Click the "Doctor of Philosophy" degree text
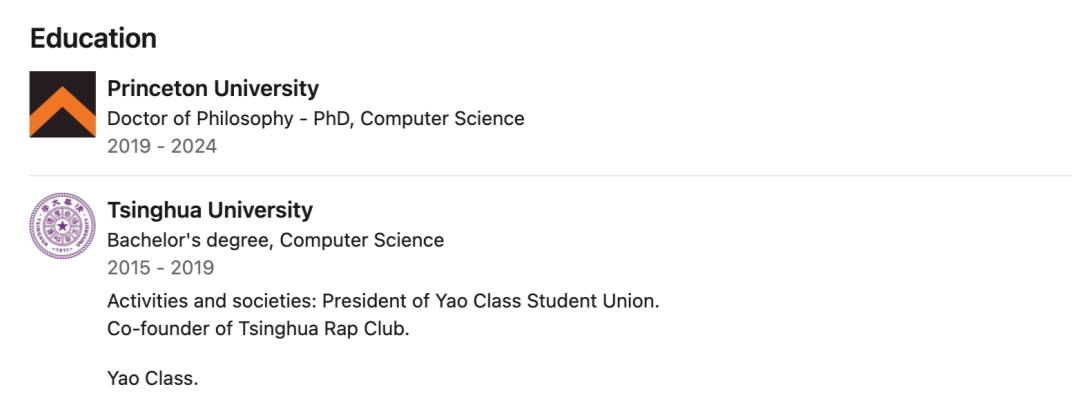The width and height of the screenshot is (1072, 416). pyautogui.click(x=198, y=118)
